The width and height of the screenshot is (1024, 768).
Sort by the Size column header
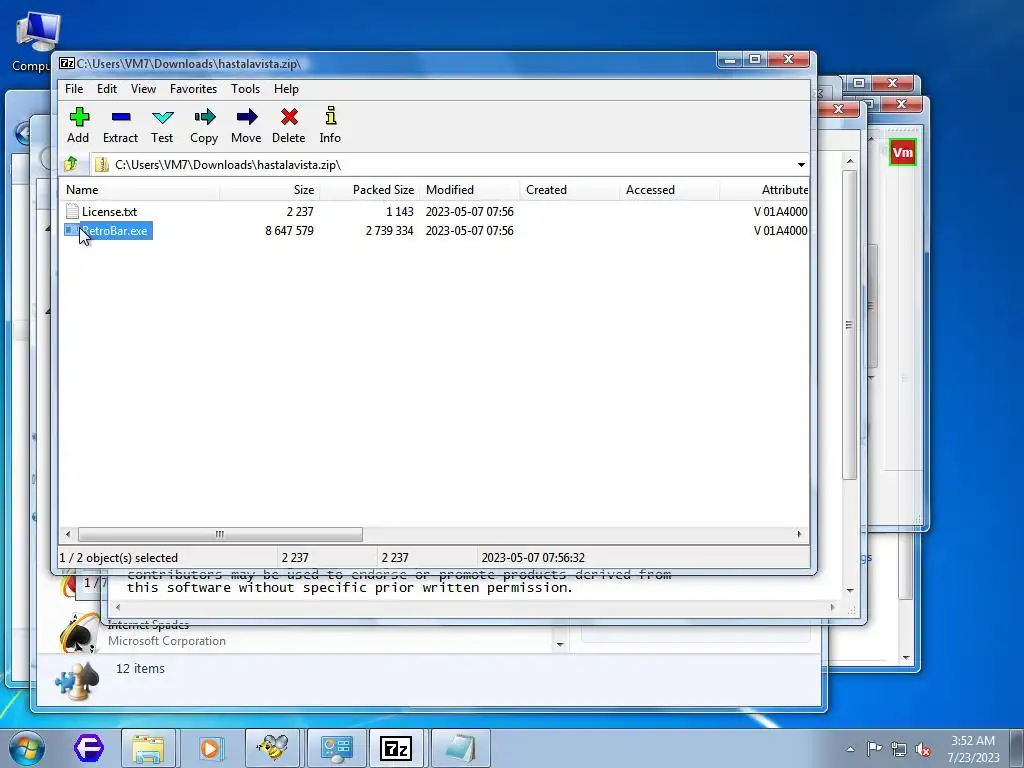[269, 190]
